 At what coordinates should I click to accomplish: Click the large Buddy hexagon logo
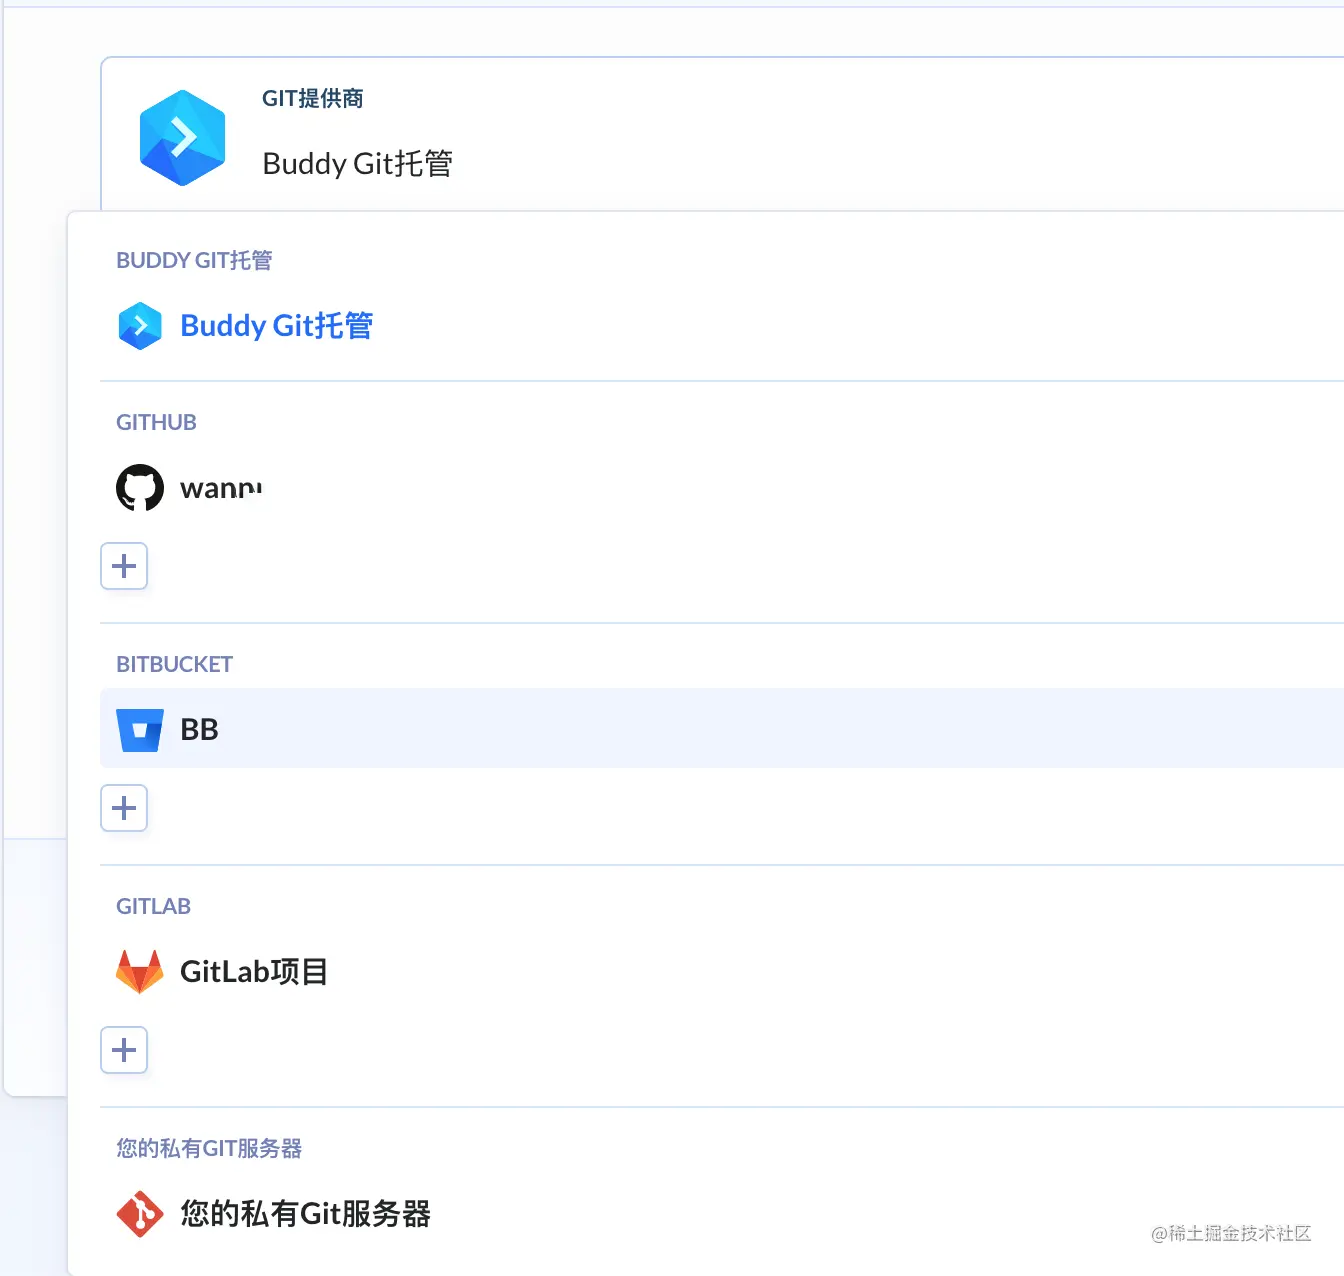(x=182, y=138)
